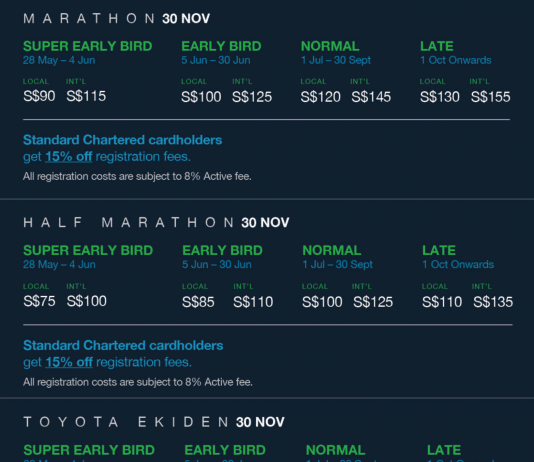Click the TOYOTA EKIDEN 30 NOV heading
Viewport: 534px width, 462px height.
point(154,422)
